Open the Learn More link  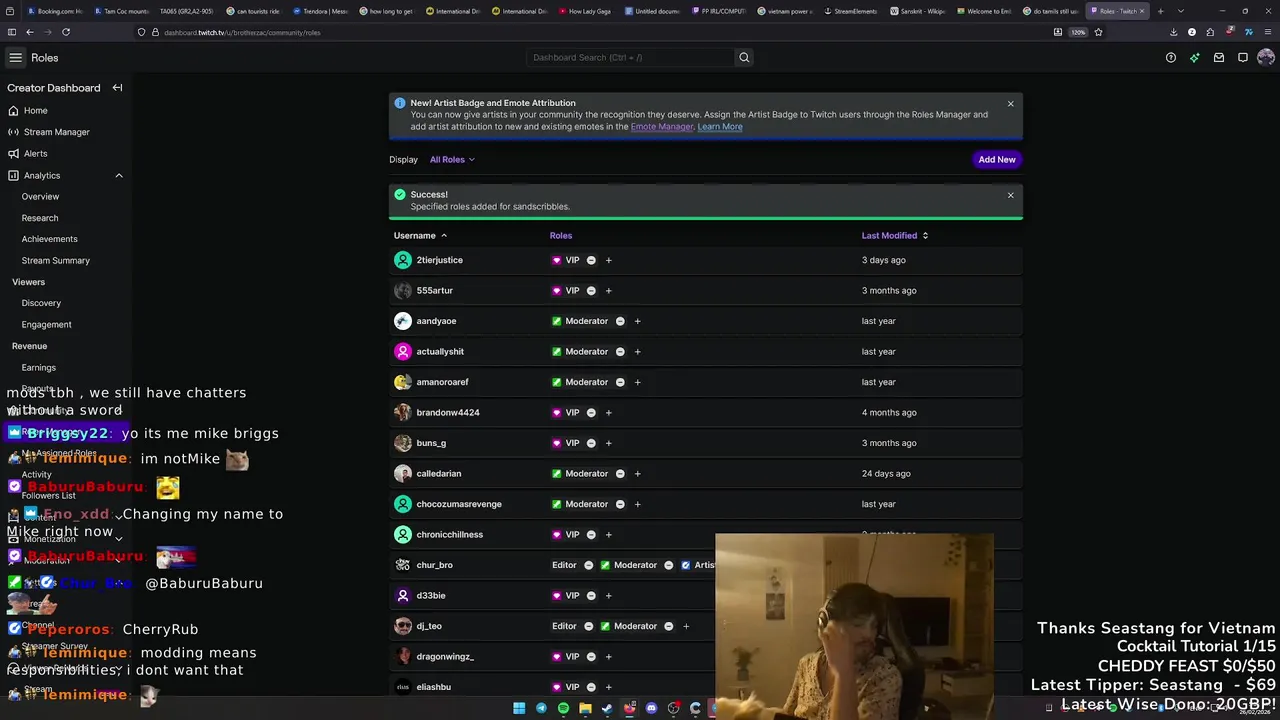[x=720, y=127]
